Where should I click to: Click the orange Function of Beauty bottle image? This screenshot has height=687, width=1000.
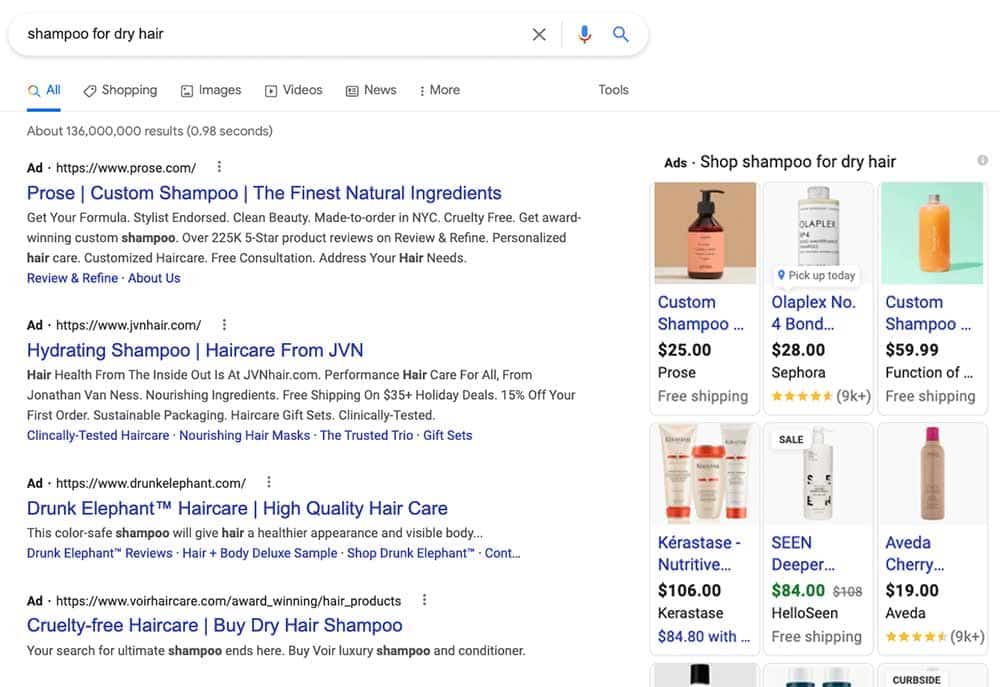tap(932, 233)
